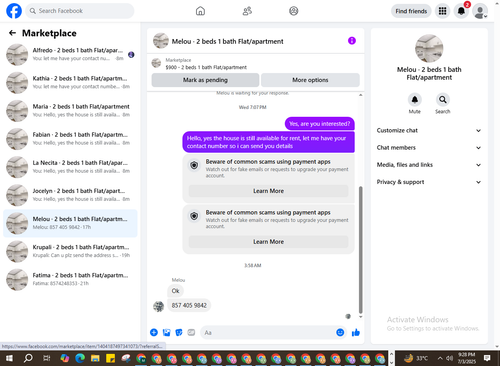Open La Necita conversation
The height and width of the screenshot is (366, 500).
[x=70, y=167]
